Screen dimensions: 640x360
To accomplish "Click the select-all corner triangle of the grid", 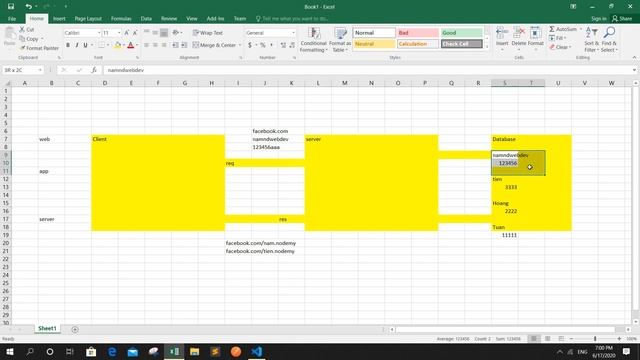I will click(7, 83).
